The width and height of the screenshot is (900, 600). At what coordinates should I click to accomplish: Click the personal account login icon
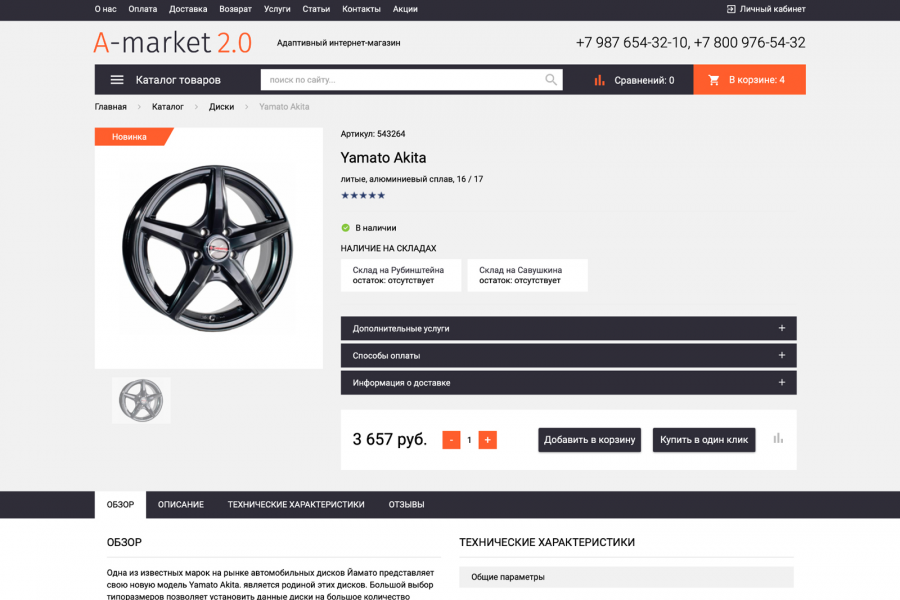tap(731, 9)
